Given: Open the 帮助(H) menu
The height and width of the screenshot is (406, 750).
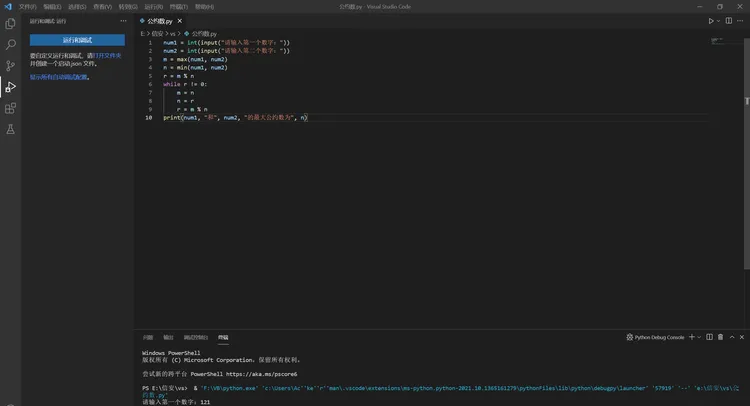Looking at the screenshot, I should (x=204, y=7).
